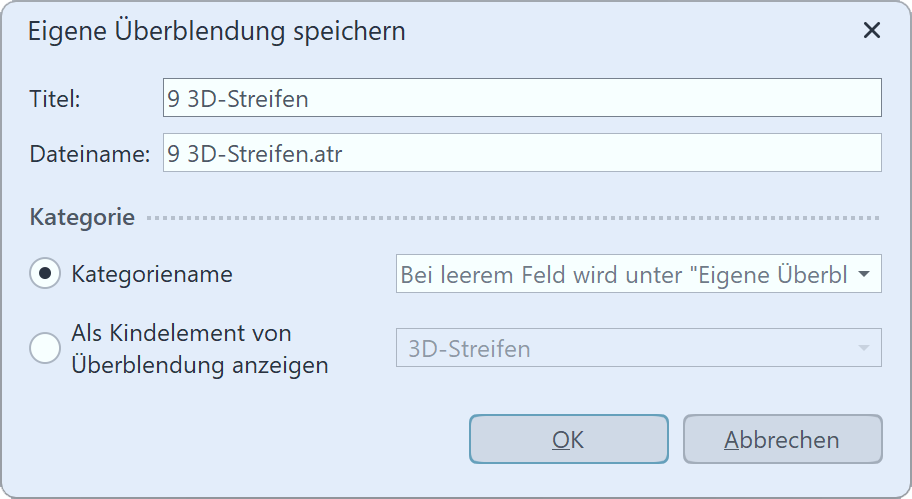Click the Kategorie section heading
912x499 pixels.
[83, 217]
